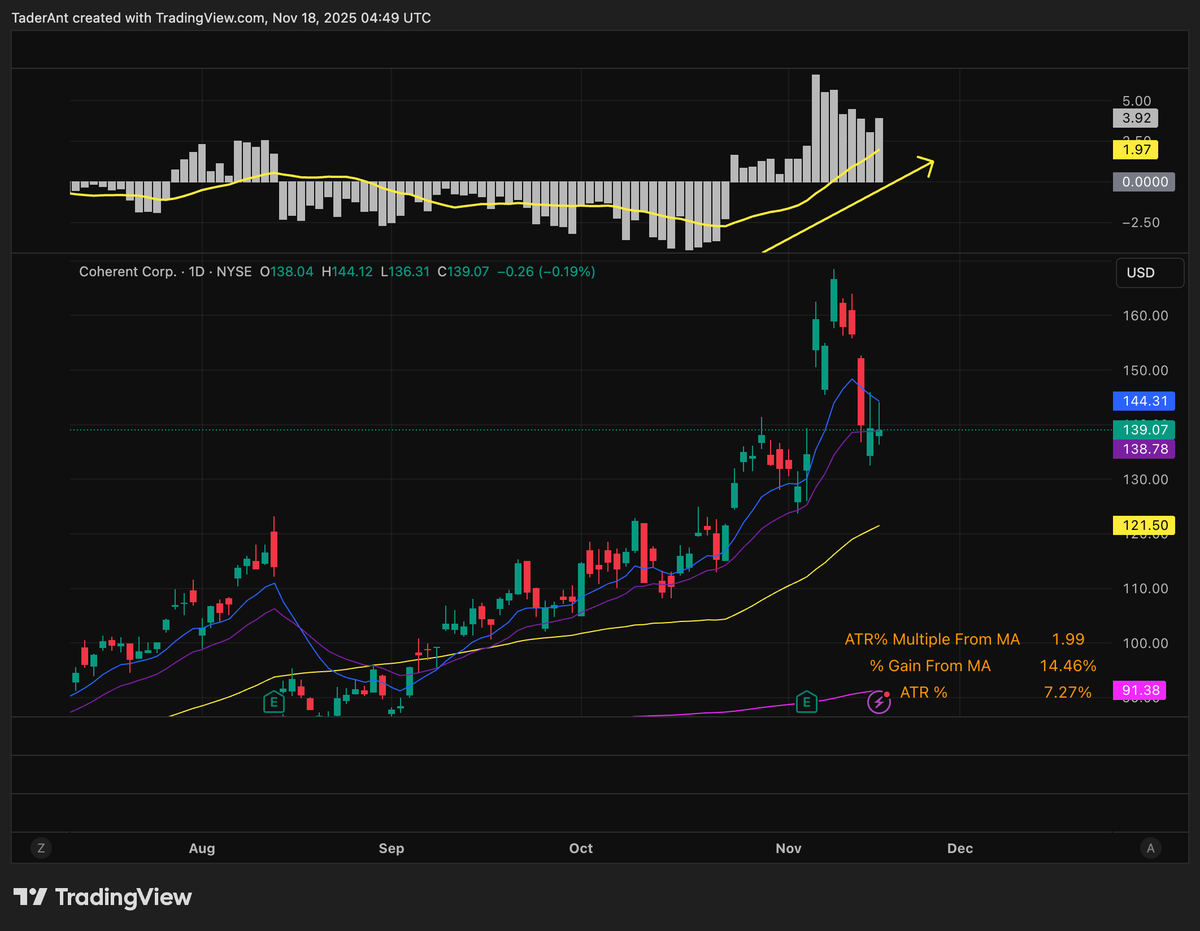This screenshot has width=1200, height=931.
Task: Click the L136.31 low value
Action: point(405,271)
